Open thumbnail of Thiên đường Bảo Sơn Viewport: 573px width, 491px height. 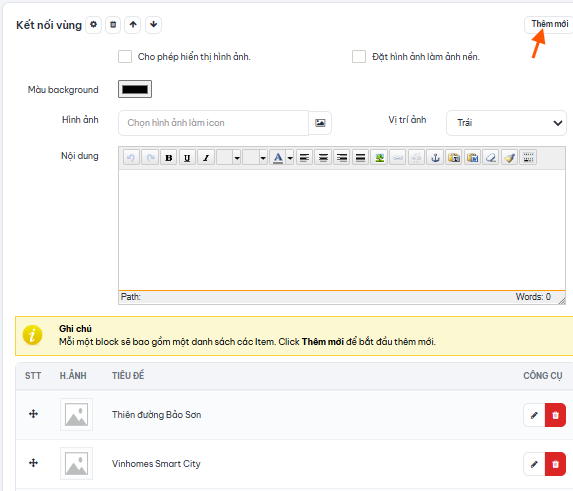click(x=76, y=415)
